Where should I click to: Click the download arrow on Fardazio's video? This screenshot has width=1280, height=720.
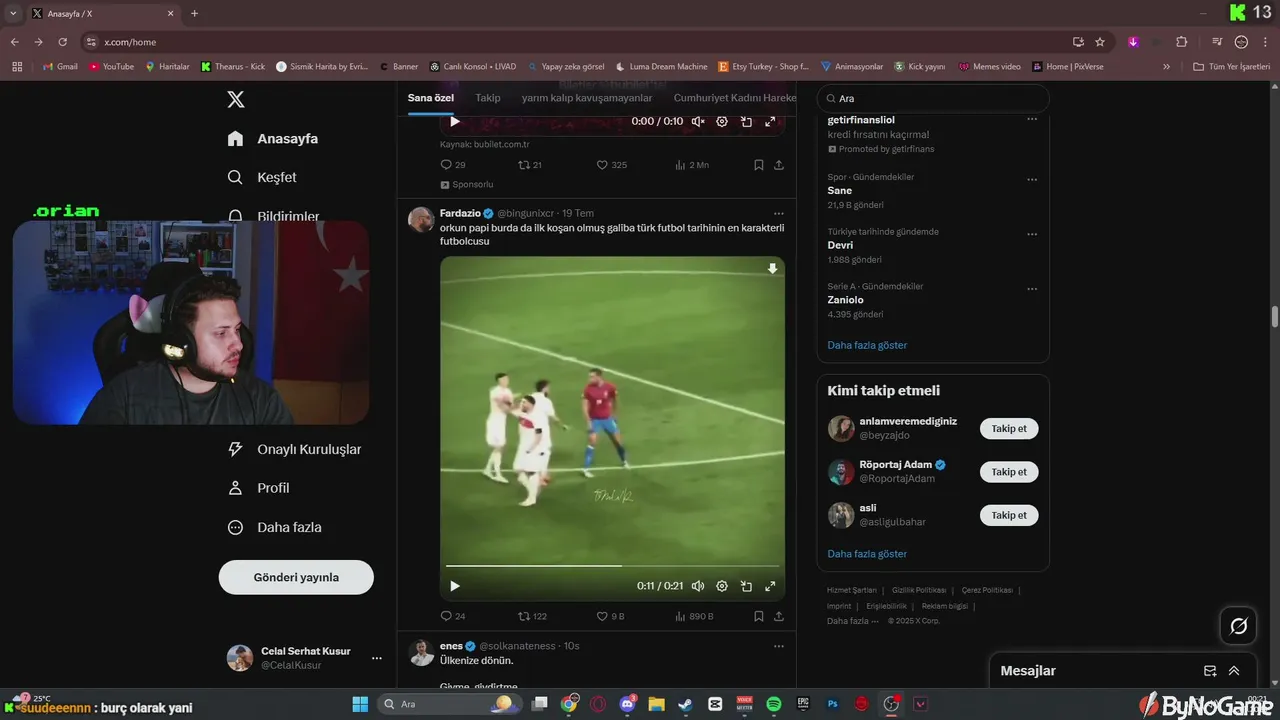[772, 269]
